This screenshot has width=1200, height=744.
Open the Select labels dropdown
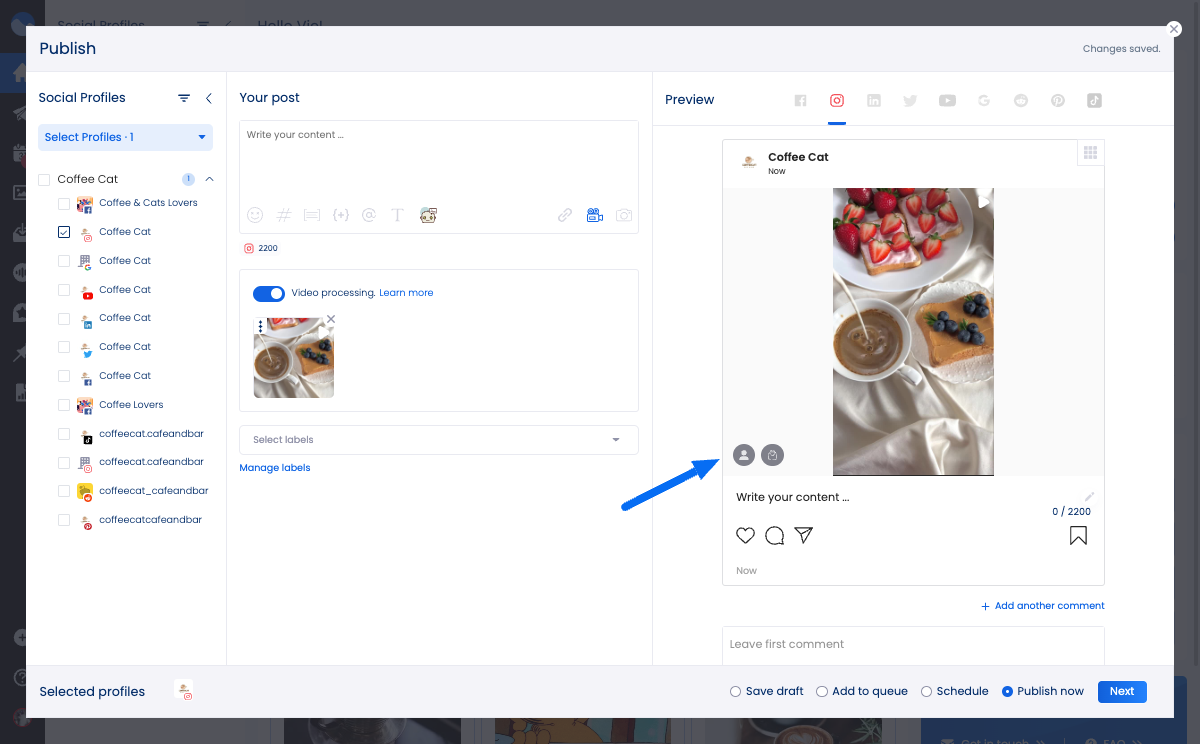pyautogui.click(x=439, y=440)
